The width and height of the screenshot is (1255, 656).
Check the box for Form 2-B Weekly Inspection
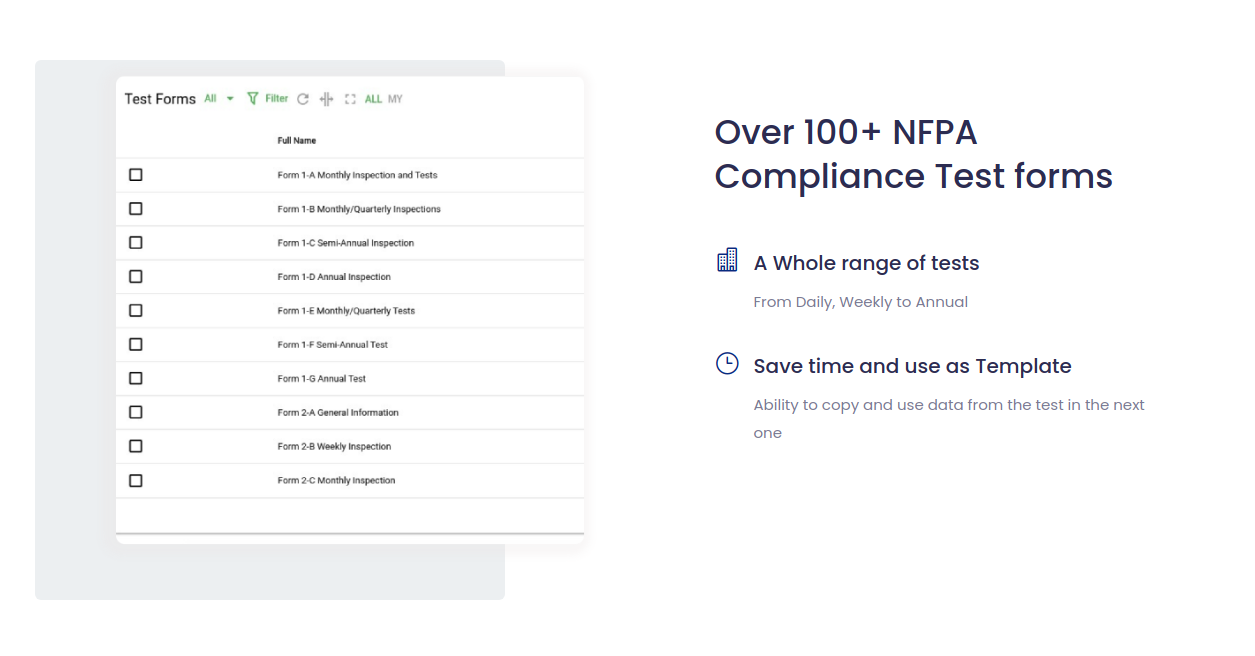tap(136, 447)
